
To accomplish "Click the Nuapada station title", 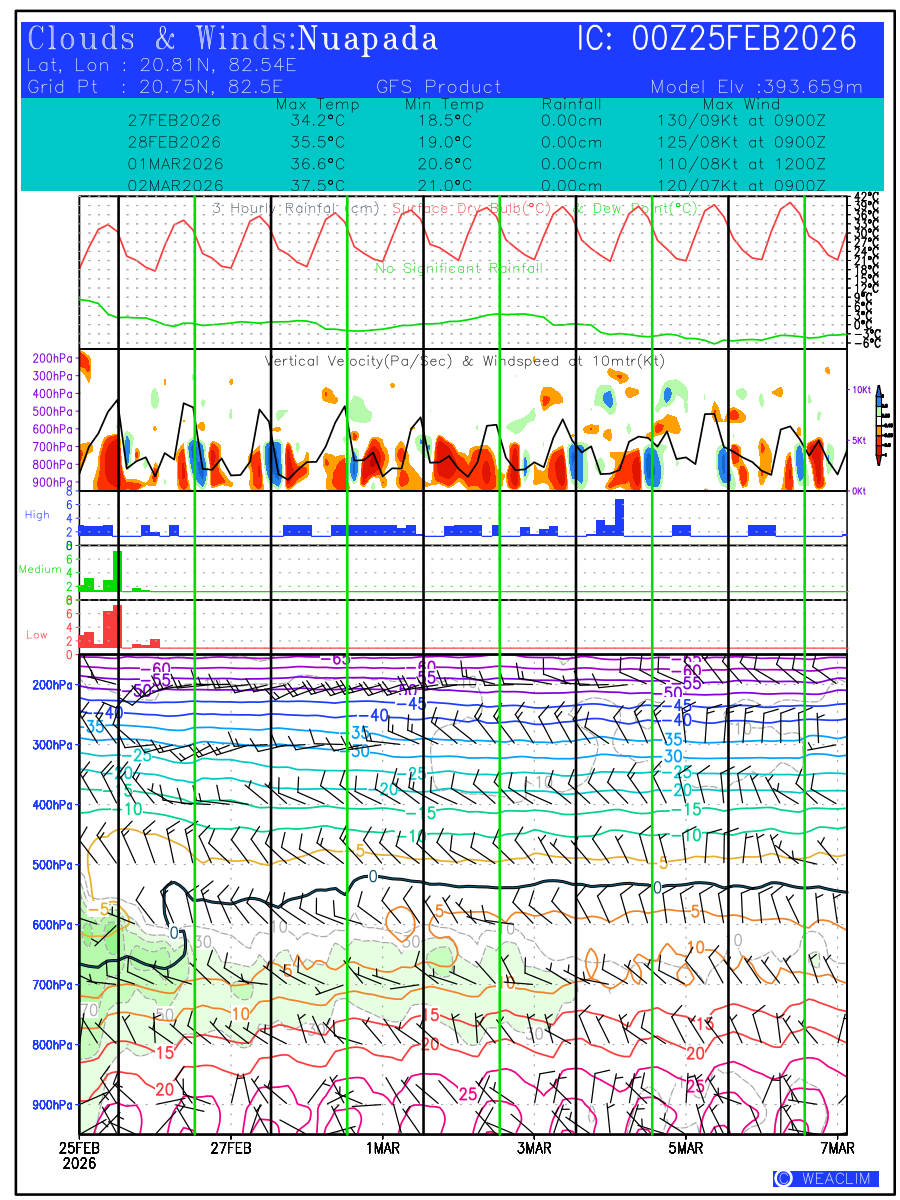I will click(369, 39).
